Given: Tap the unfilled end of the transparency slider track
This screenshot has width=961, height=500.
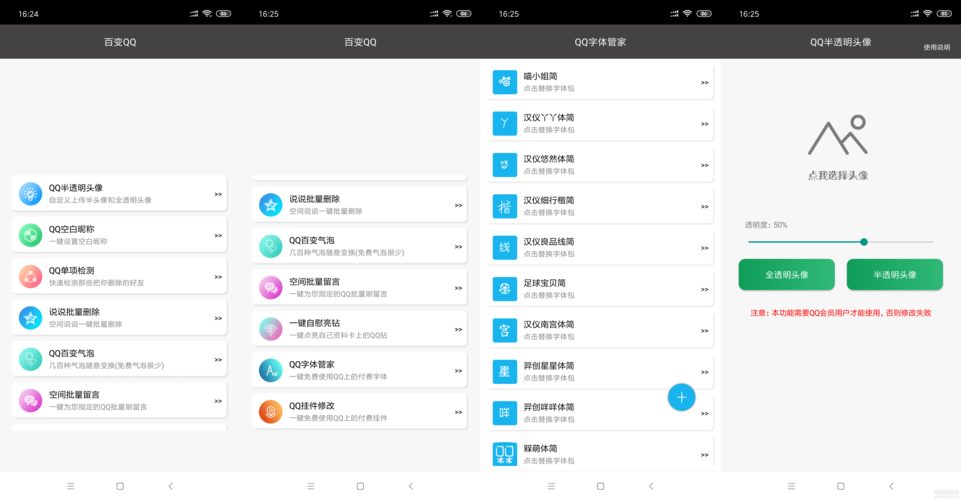Looking at the screenshot, I should point(900,242).
